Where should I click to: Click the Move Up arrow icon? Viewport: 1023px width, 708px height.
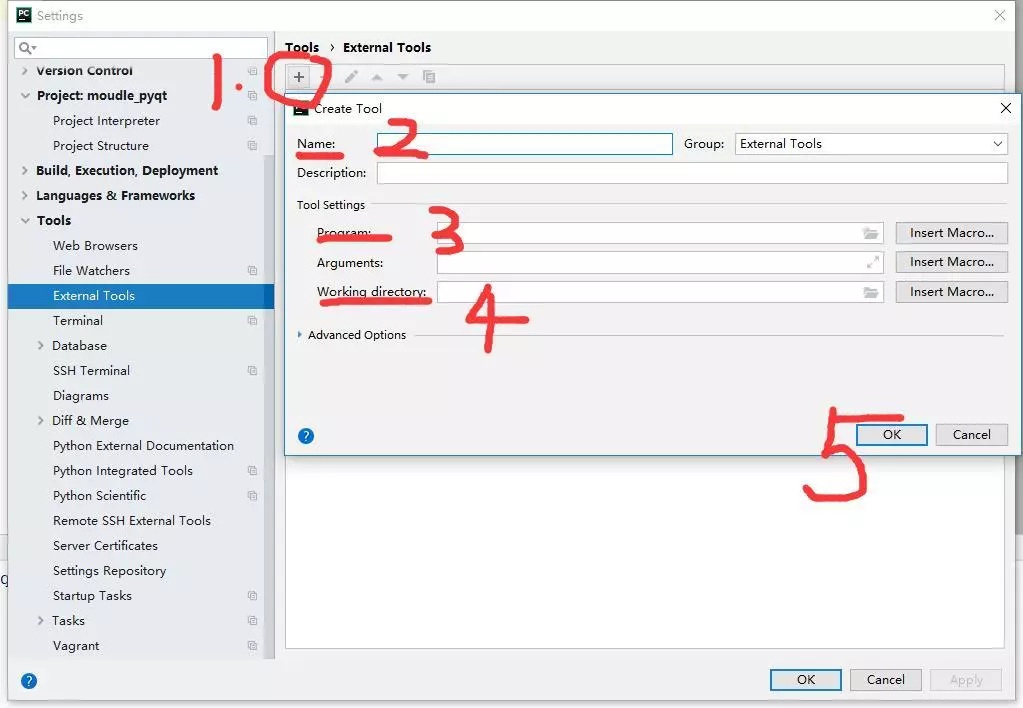click(x=377, y=77)
